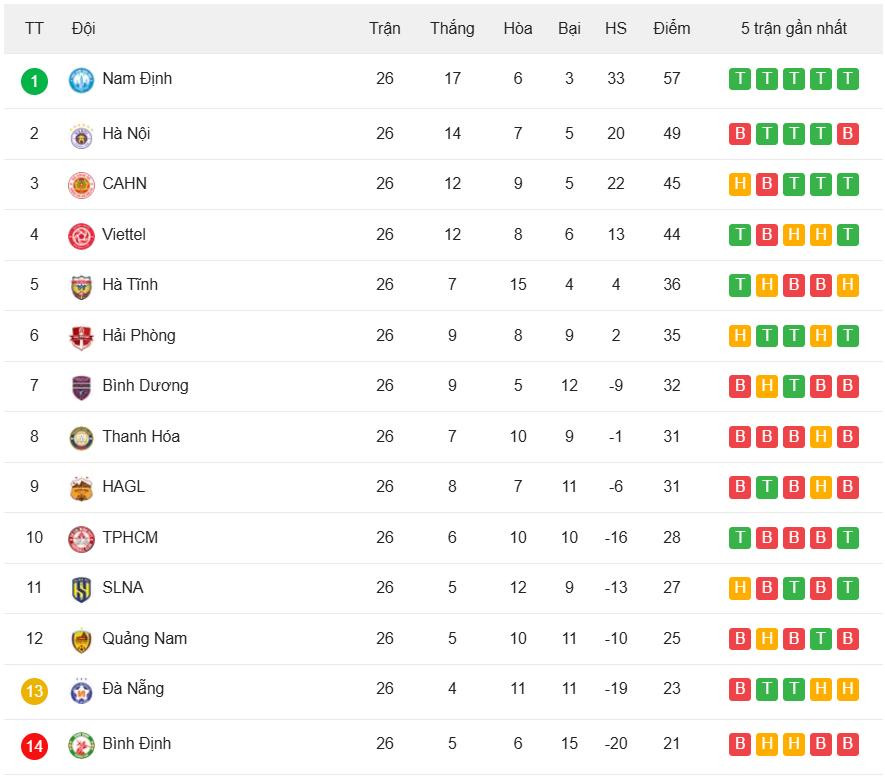Click the SLNA shield logo
The height and width of the screenshot is (776, 885).
point(81,589)
